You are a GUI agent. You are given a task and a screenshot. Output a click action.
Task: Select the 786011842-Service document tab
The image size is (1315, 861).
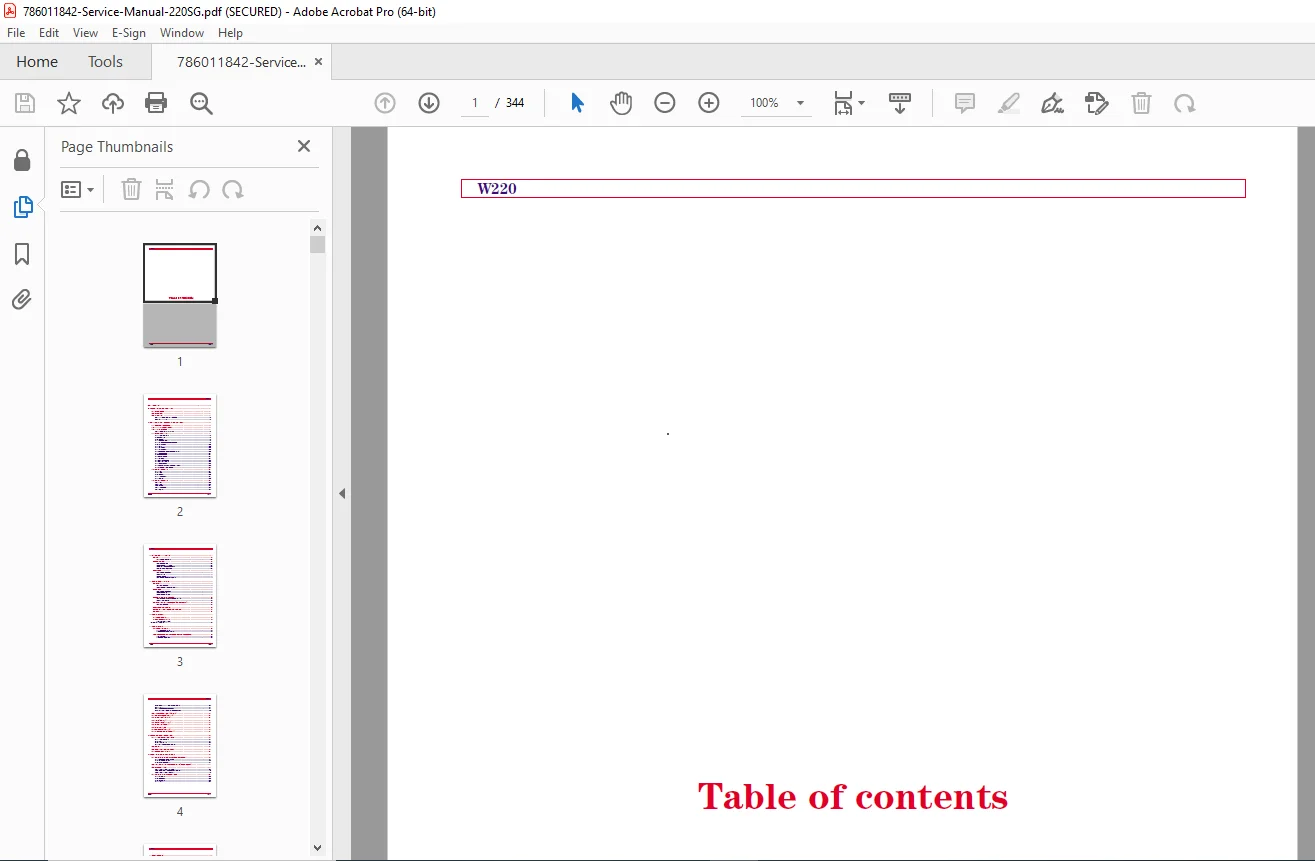241,62
